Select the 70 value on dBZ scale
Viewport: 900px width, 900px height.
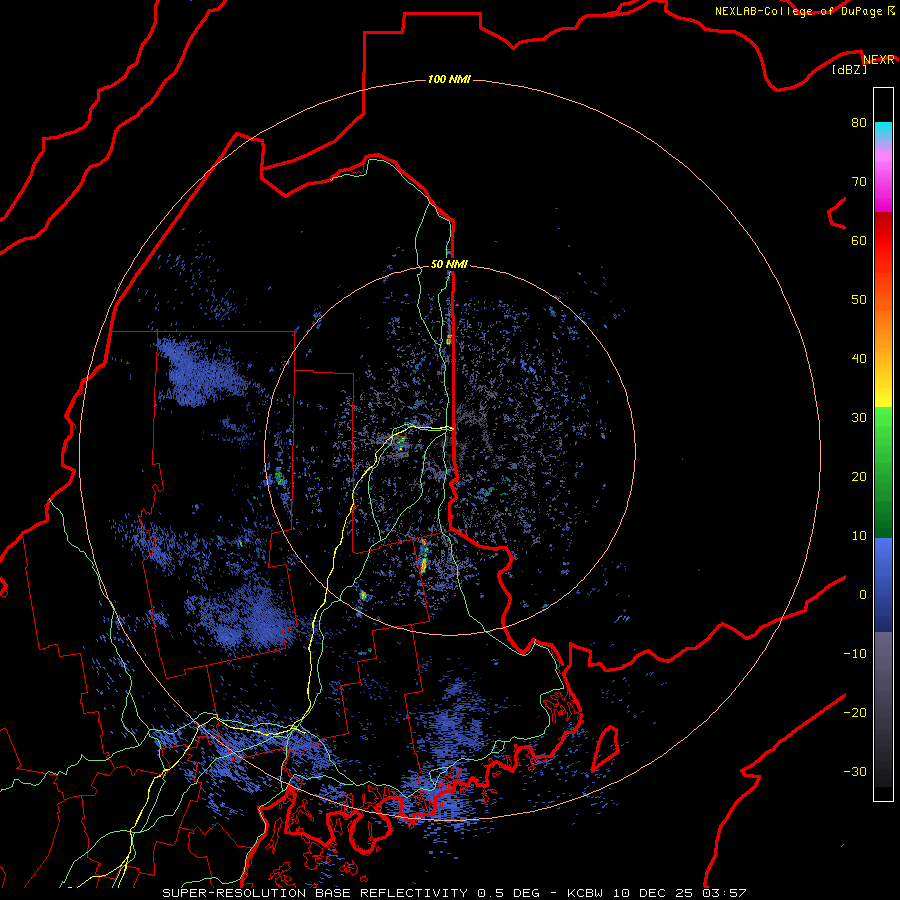point(859,181)
